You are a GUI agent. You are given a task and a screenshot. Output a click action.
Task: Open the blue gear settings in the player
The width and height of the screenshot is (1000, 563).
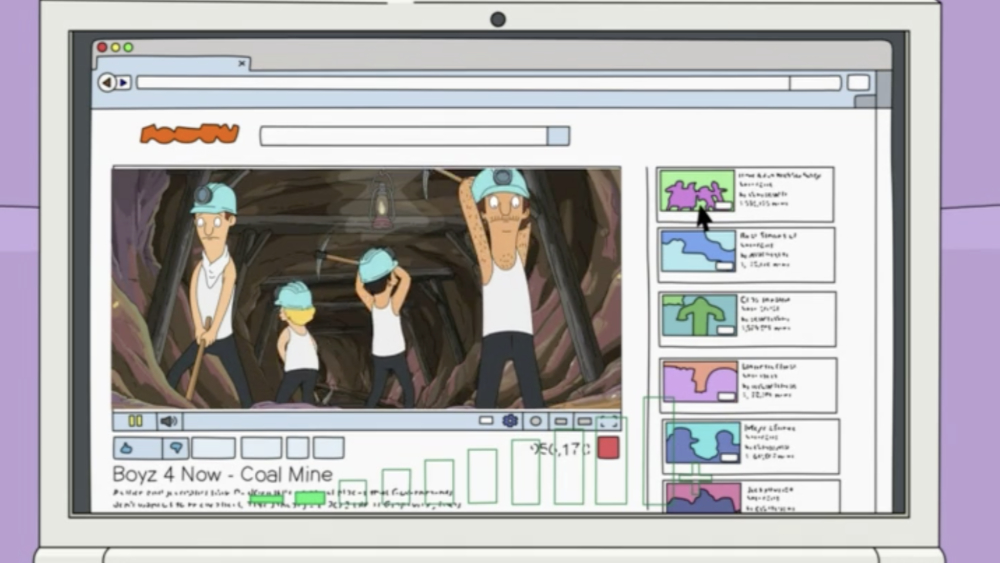click(510, 421)
